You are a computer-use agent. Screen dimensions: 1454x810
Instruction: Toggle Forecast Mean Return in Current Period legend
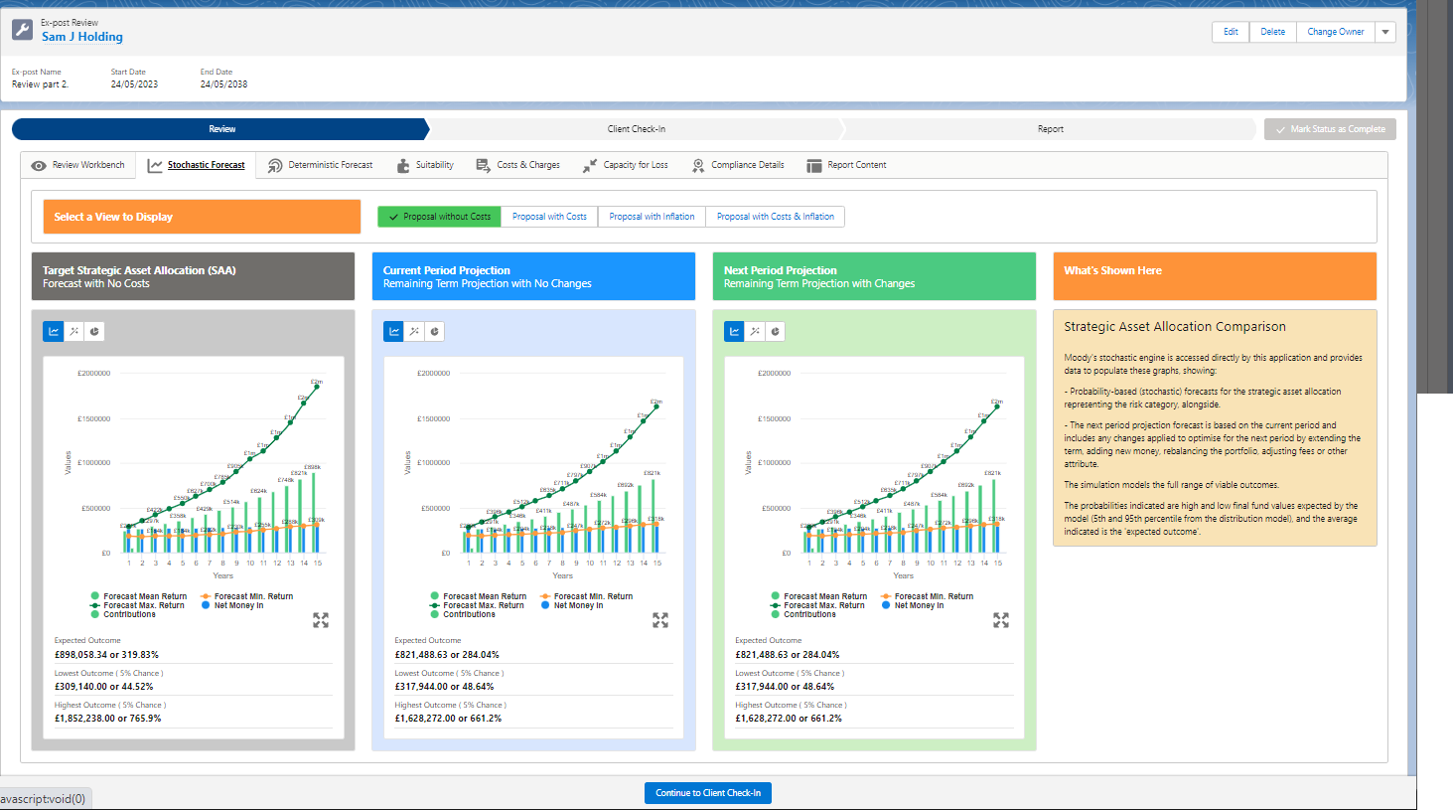coord(478,596)
